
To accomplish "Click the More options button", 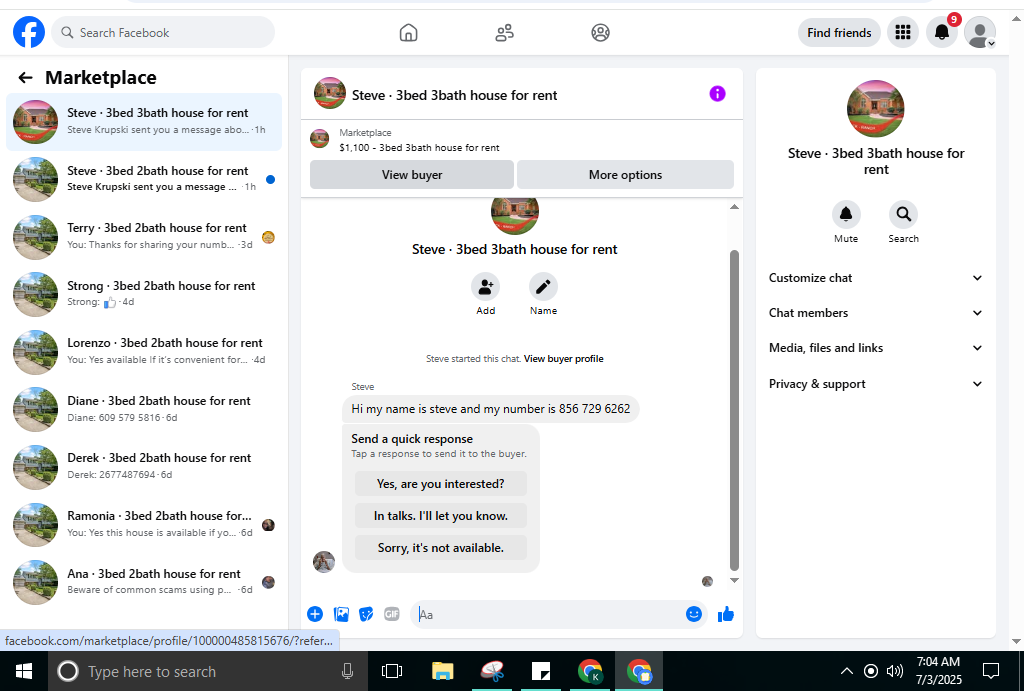I will pos(625,175).
